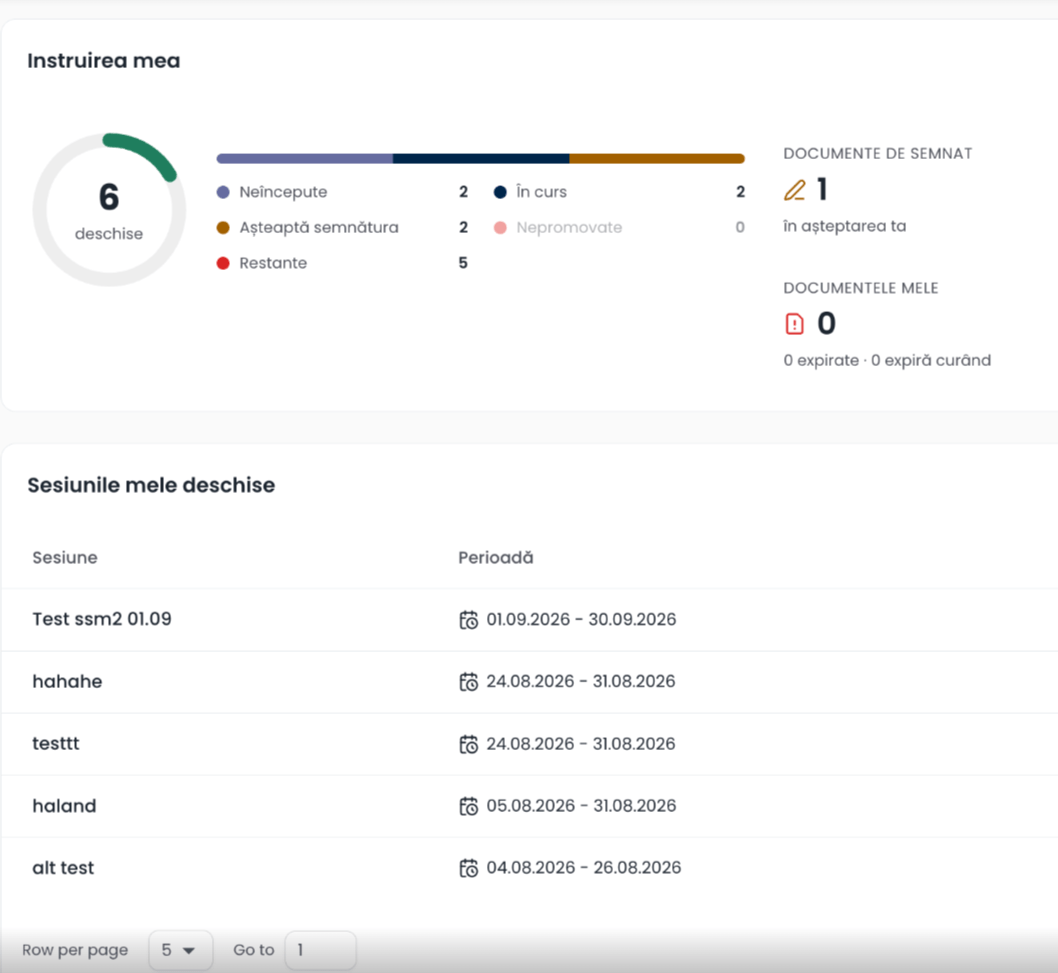This screenshot has width=1058, height=973.
Task: Click the dark navy segment of the status bar
Action: [x=481, y=159]
